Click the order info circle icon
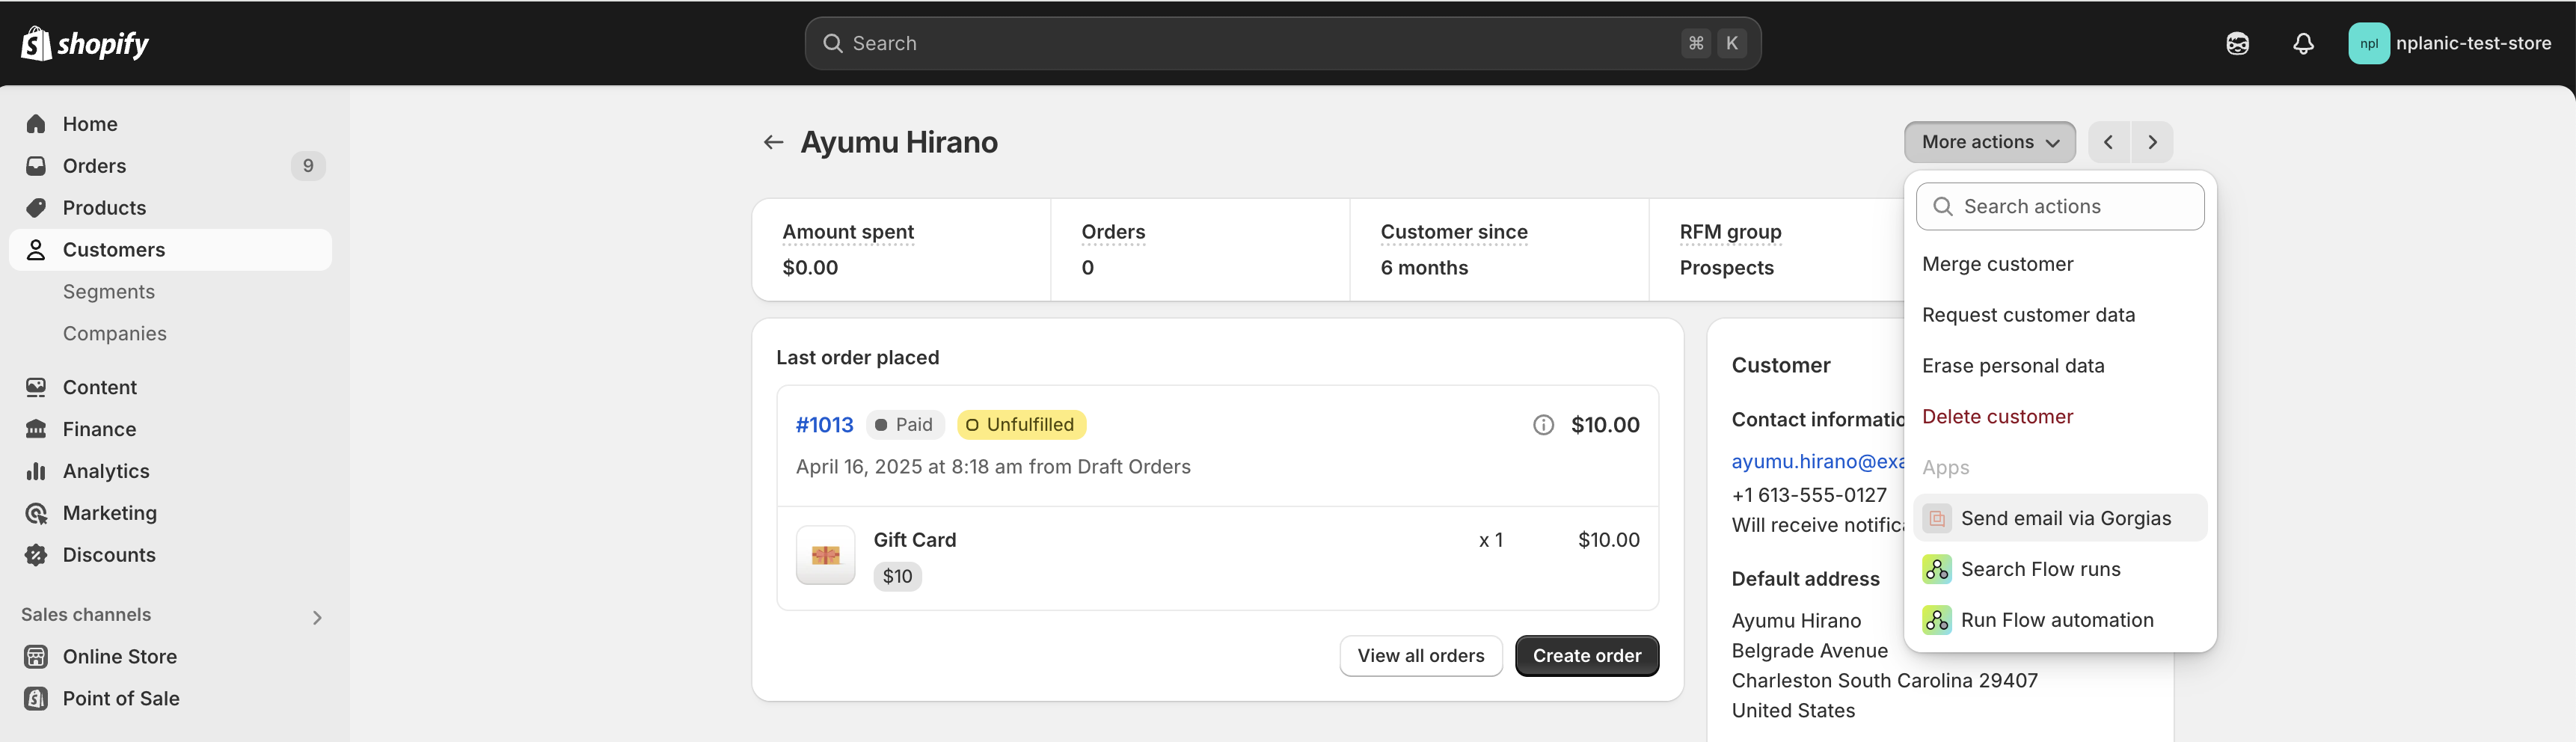 [x=1543, y=425]
